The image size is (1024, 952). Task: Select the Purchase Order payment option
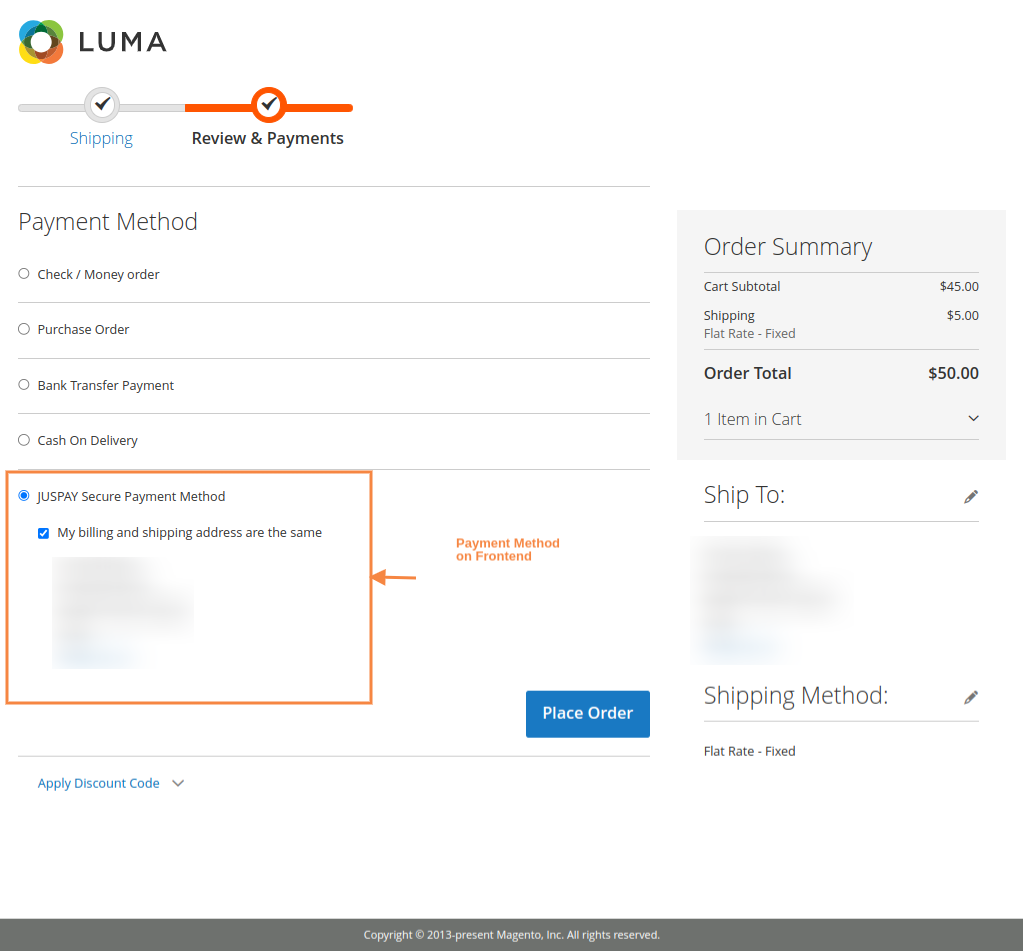coord(23,329)
